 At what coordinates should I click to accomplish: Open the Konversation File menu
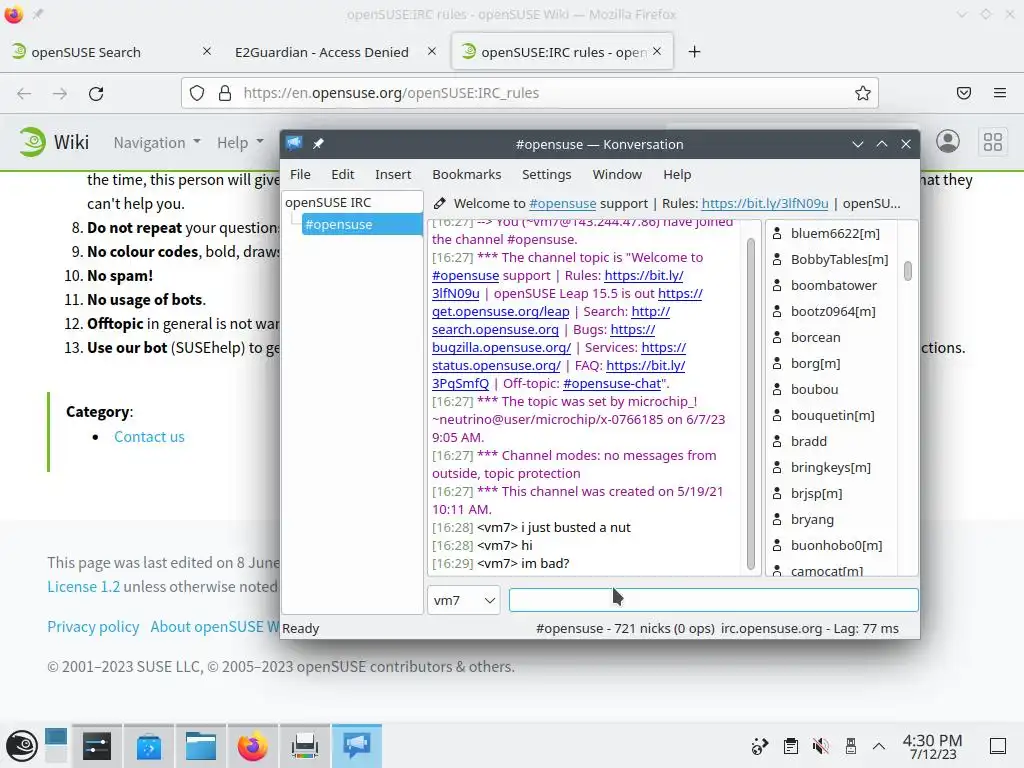(x=300, y=174)
